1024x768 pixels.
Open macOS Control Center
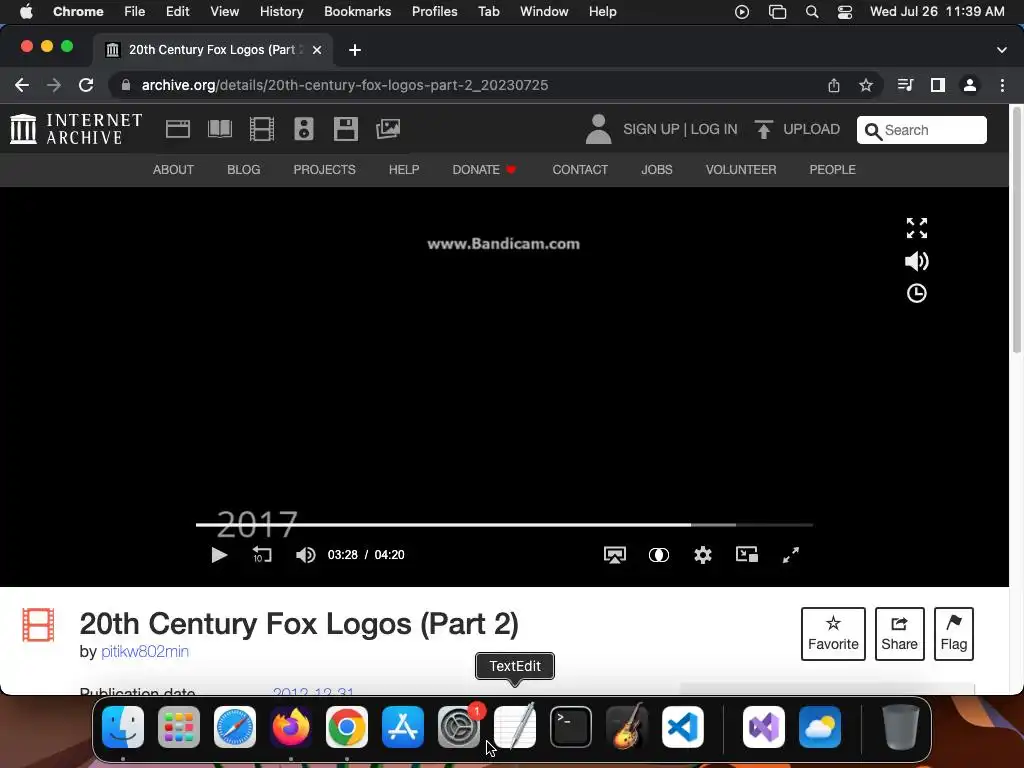point(844,12)
